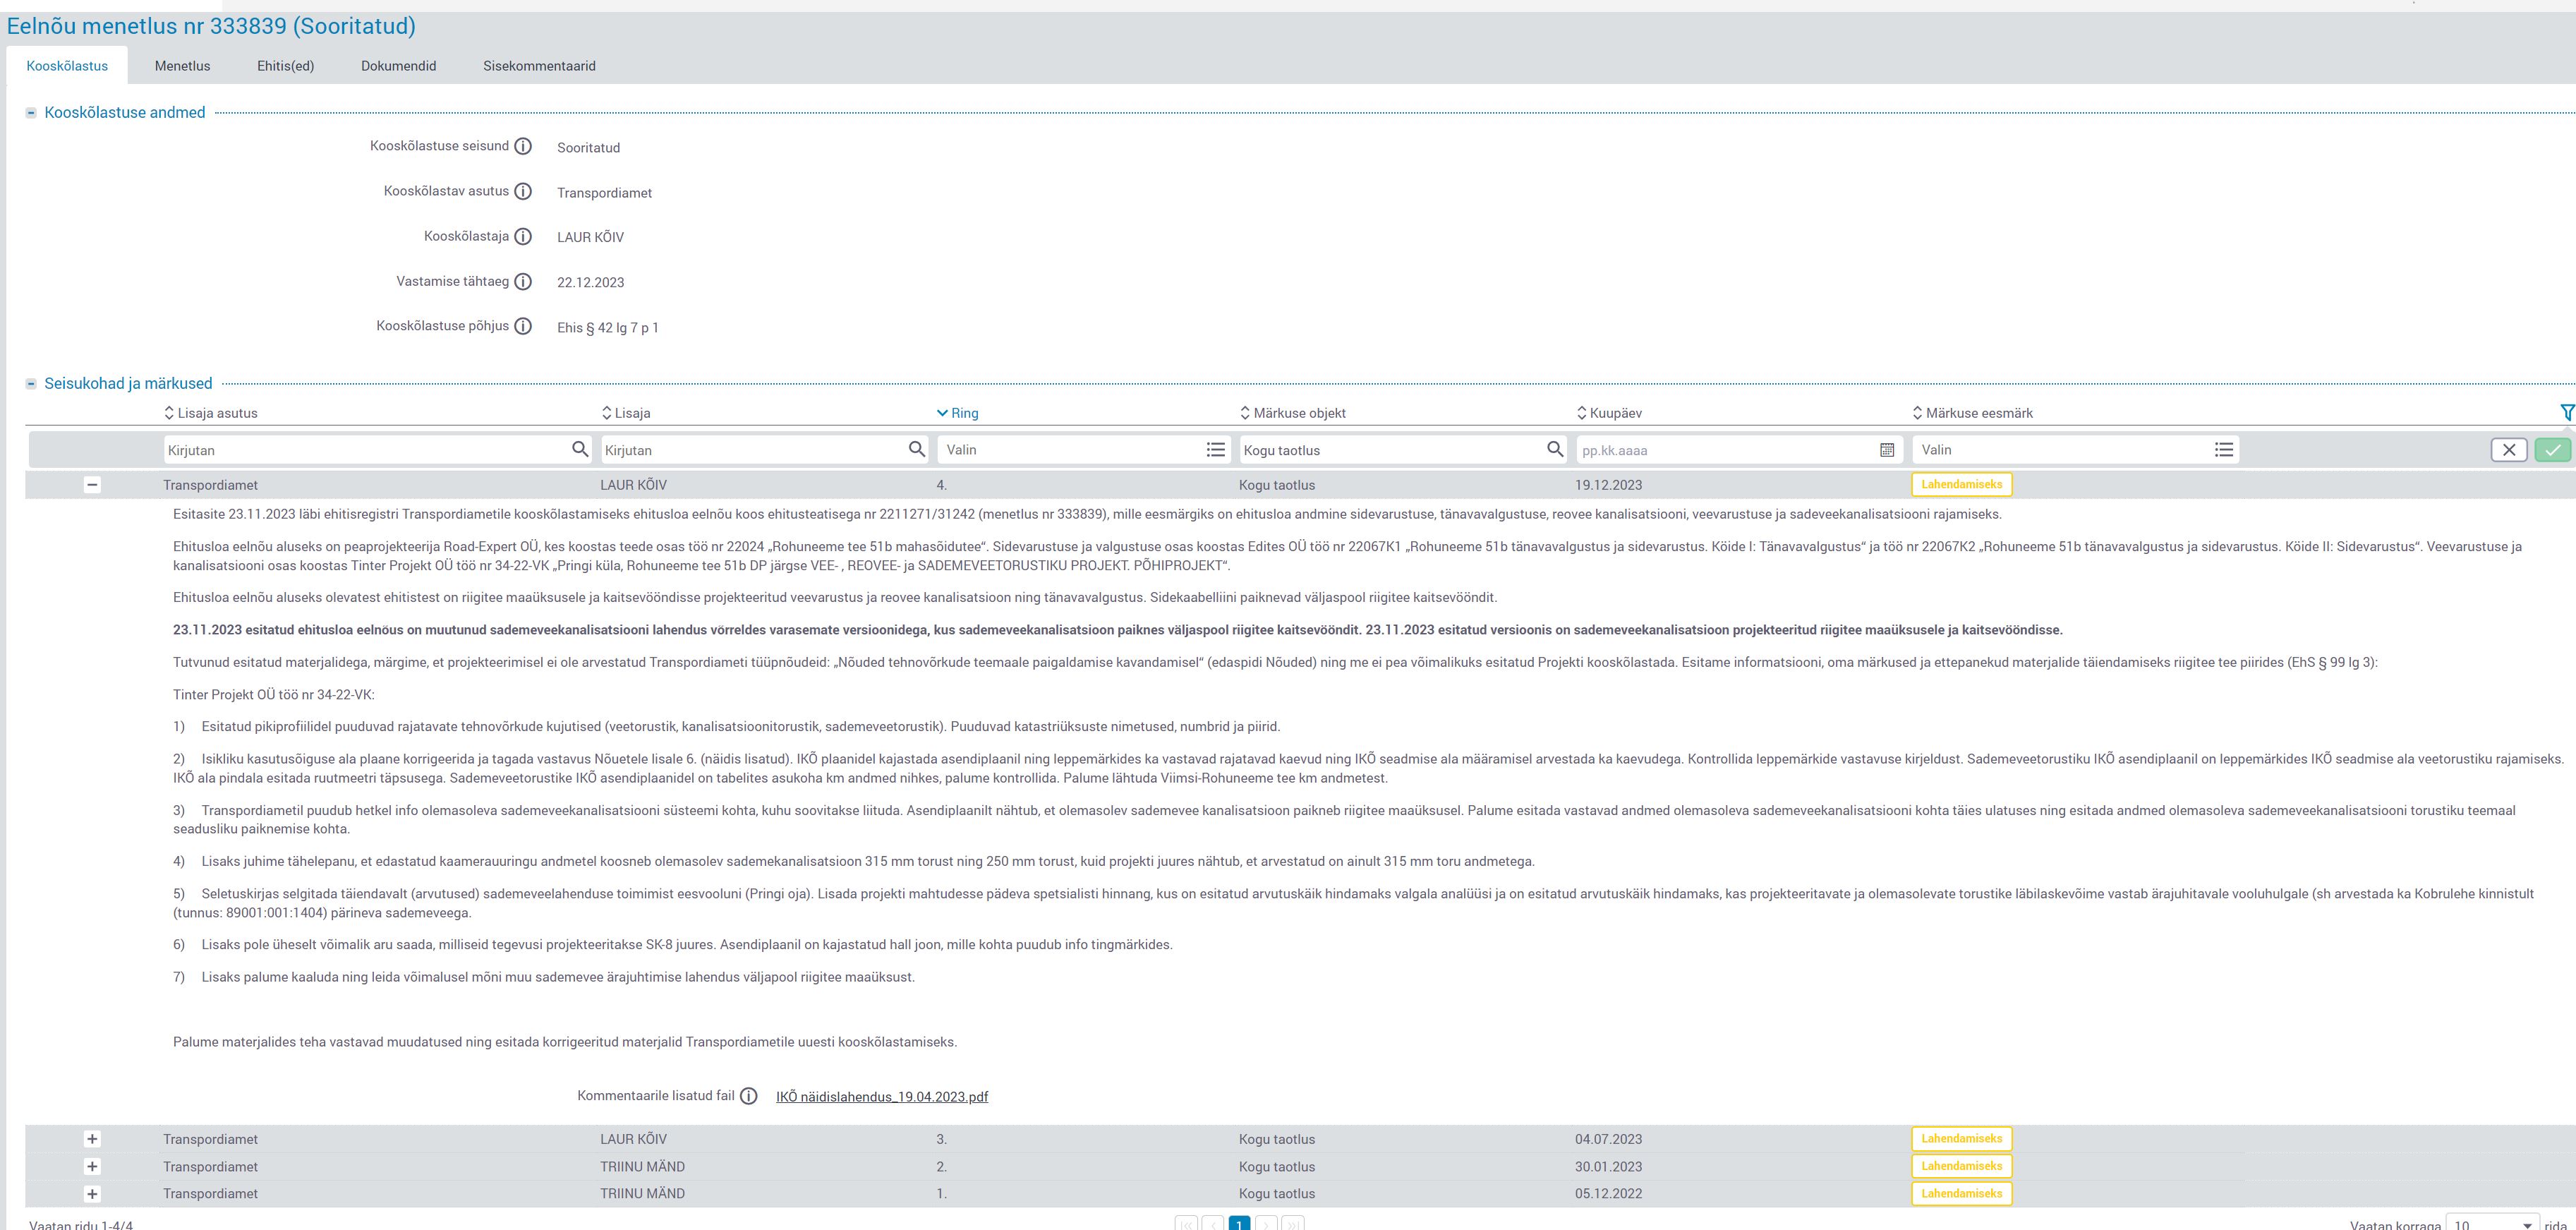Clear filters with the X button
Image resolution: width=2576 pixels, height=1230 pixels.
pyautogui.click(x=2509, y=450)
